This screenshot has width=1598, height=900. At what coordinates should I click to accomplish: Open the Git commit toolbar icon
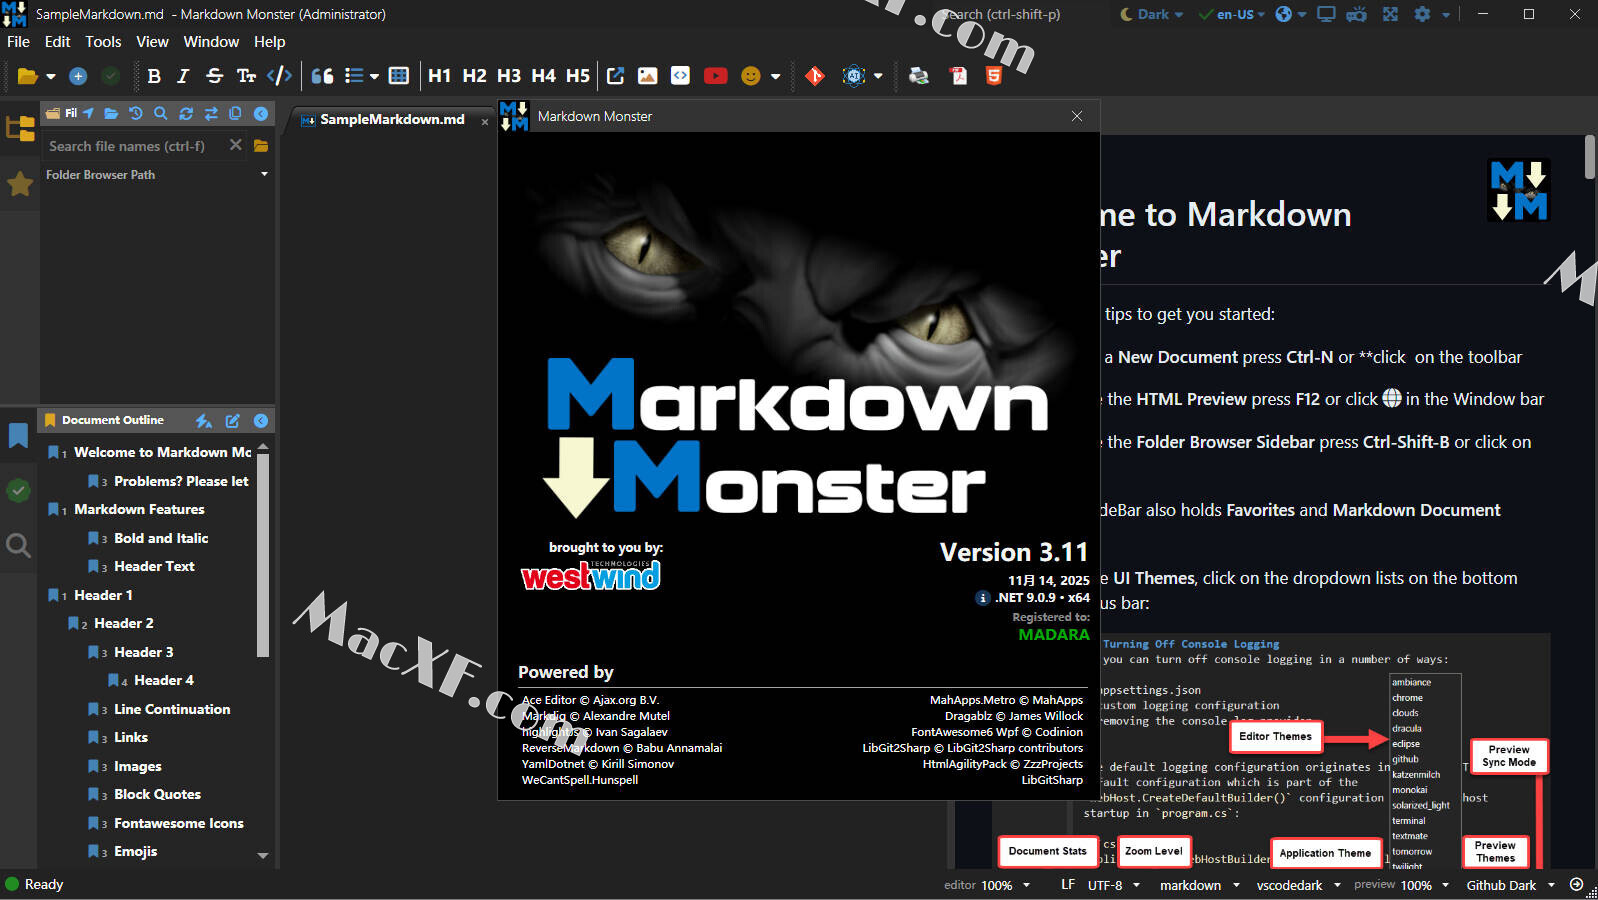click(x=815, y=76)
